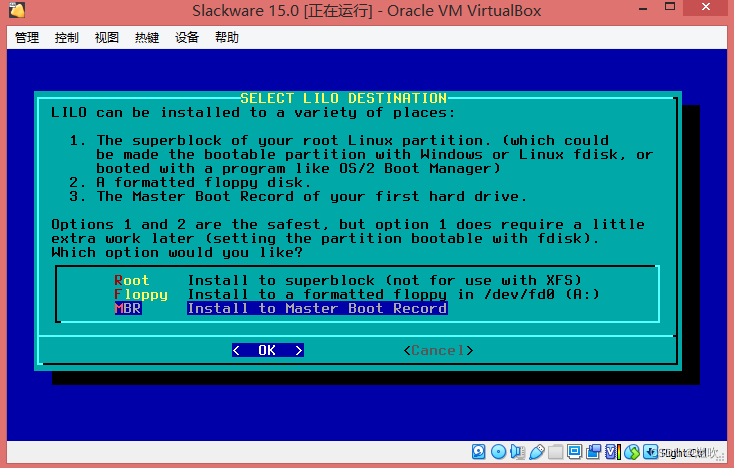Click the text 'Which option would you like?'
The width and height of the screenshot is (734, 468).
pyautogui.click(x=177, y=252)
